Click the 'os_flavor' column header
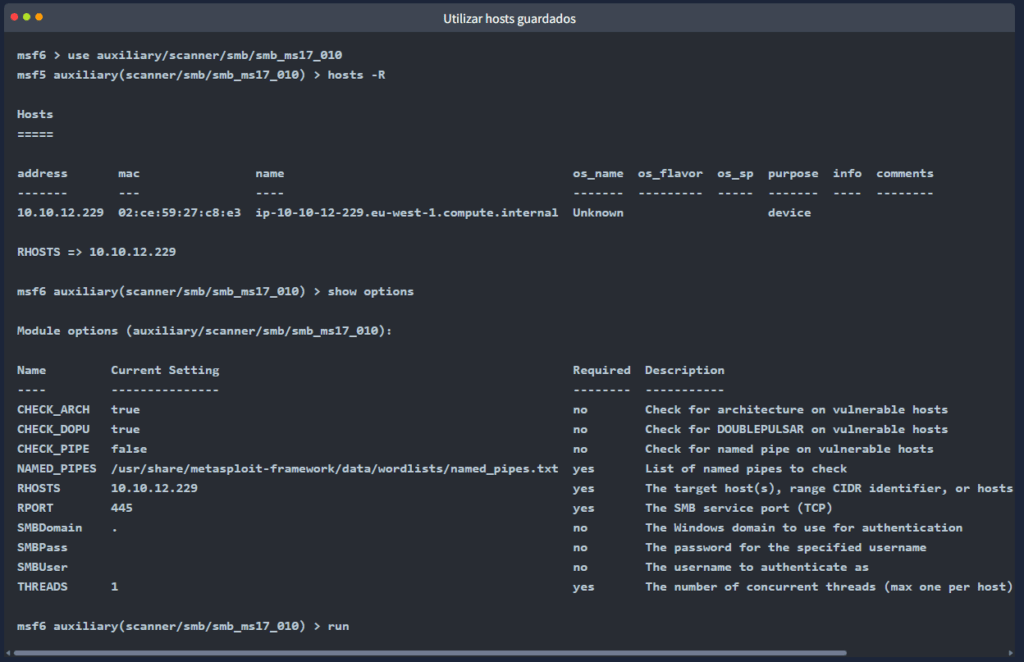 (670, 174)
